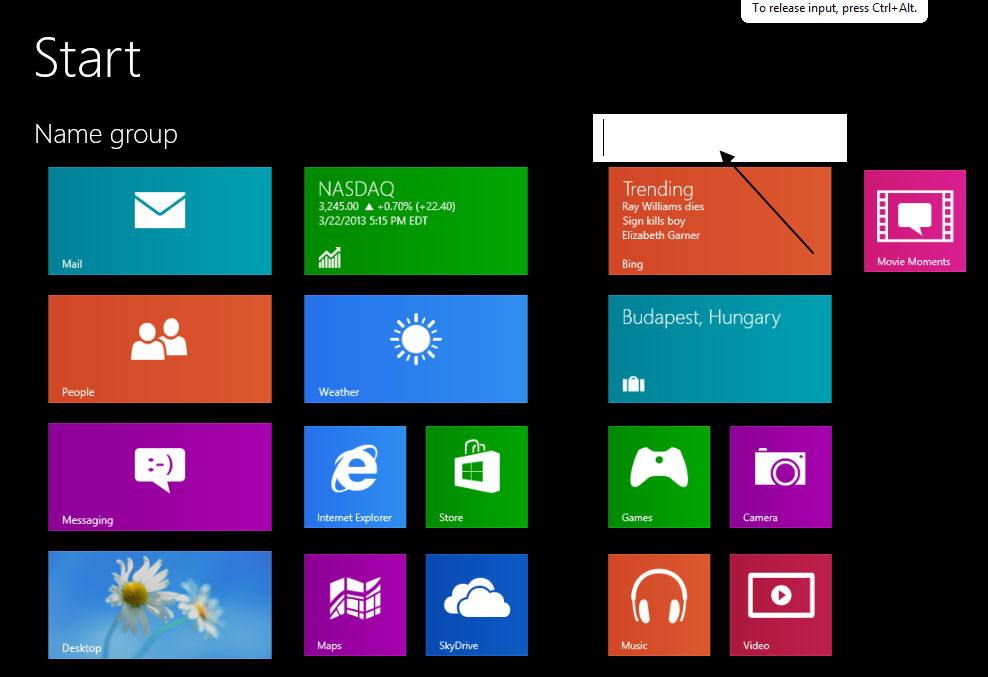Launch Internet Explorer tile
This screenshot has height=677, width=988.
pyautogui.click(x=355, y=477)
